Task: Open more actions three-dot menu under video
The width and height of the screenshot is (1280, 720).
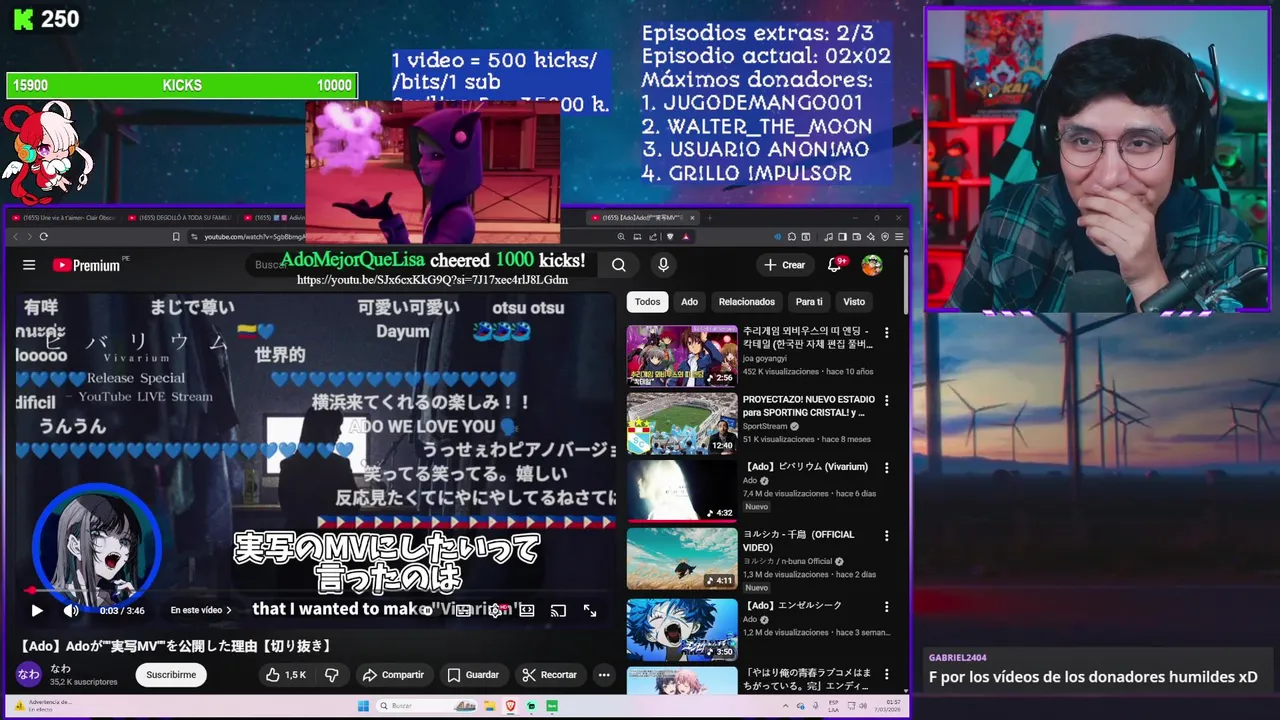Action: click(x=604, y=675)
